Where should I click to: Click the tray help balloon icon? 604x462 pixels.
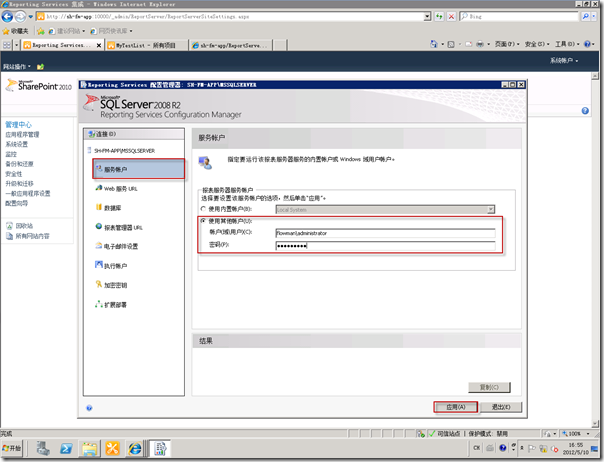[x=503, y=448]
